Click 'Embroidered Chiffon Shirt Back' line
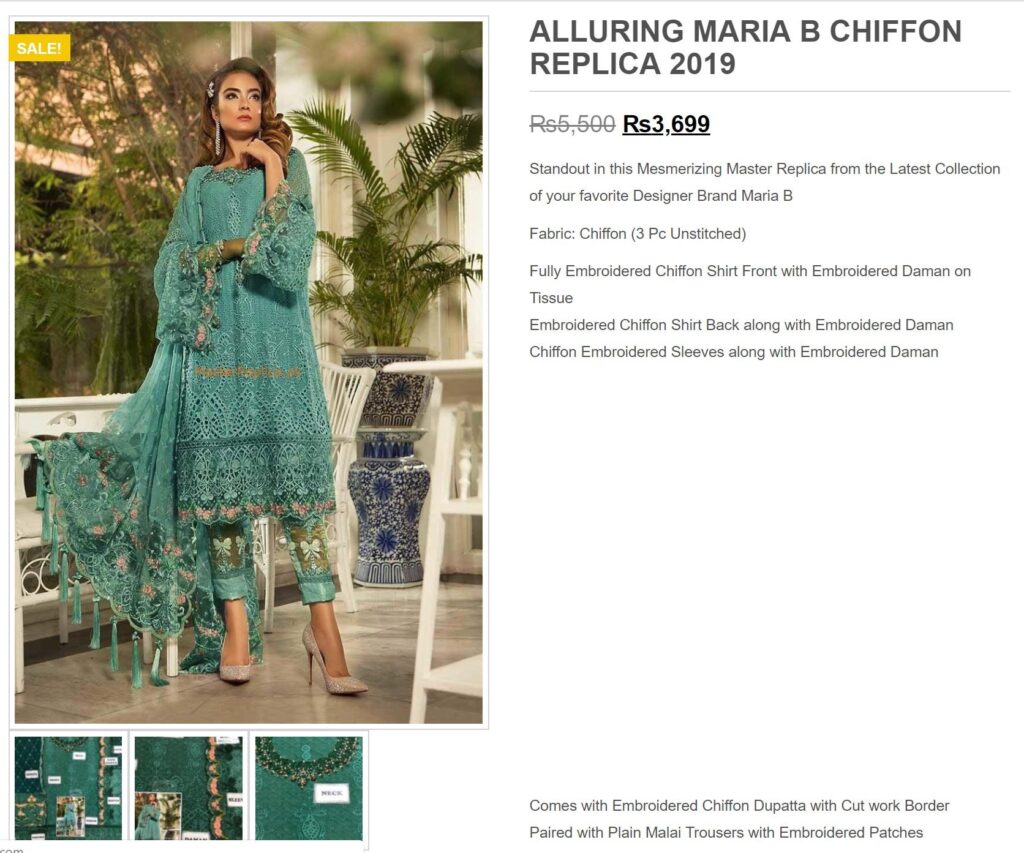The width and height of the screenshot is (1024, 853). 741,325
